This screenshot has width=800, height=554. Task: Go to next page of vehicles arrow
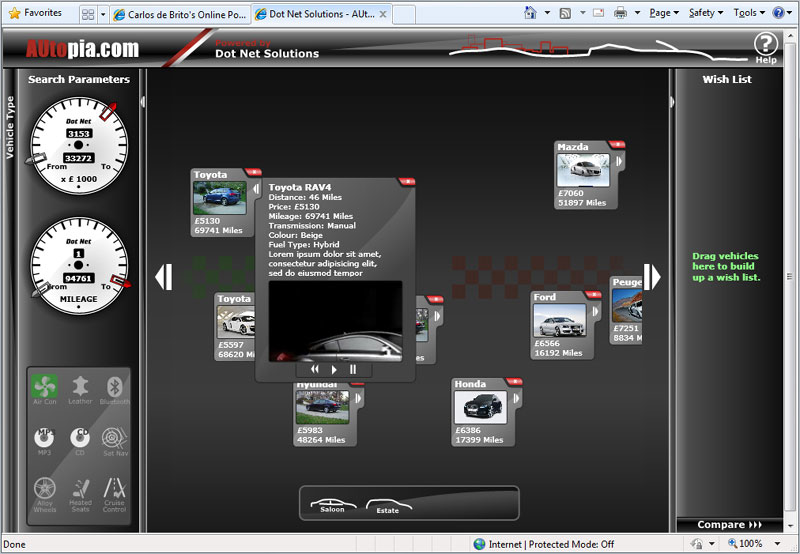pyautogui.click(x=652, y=277)
